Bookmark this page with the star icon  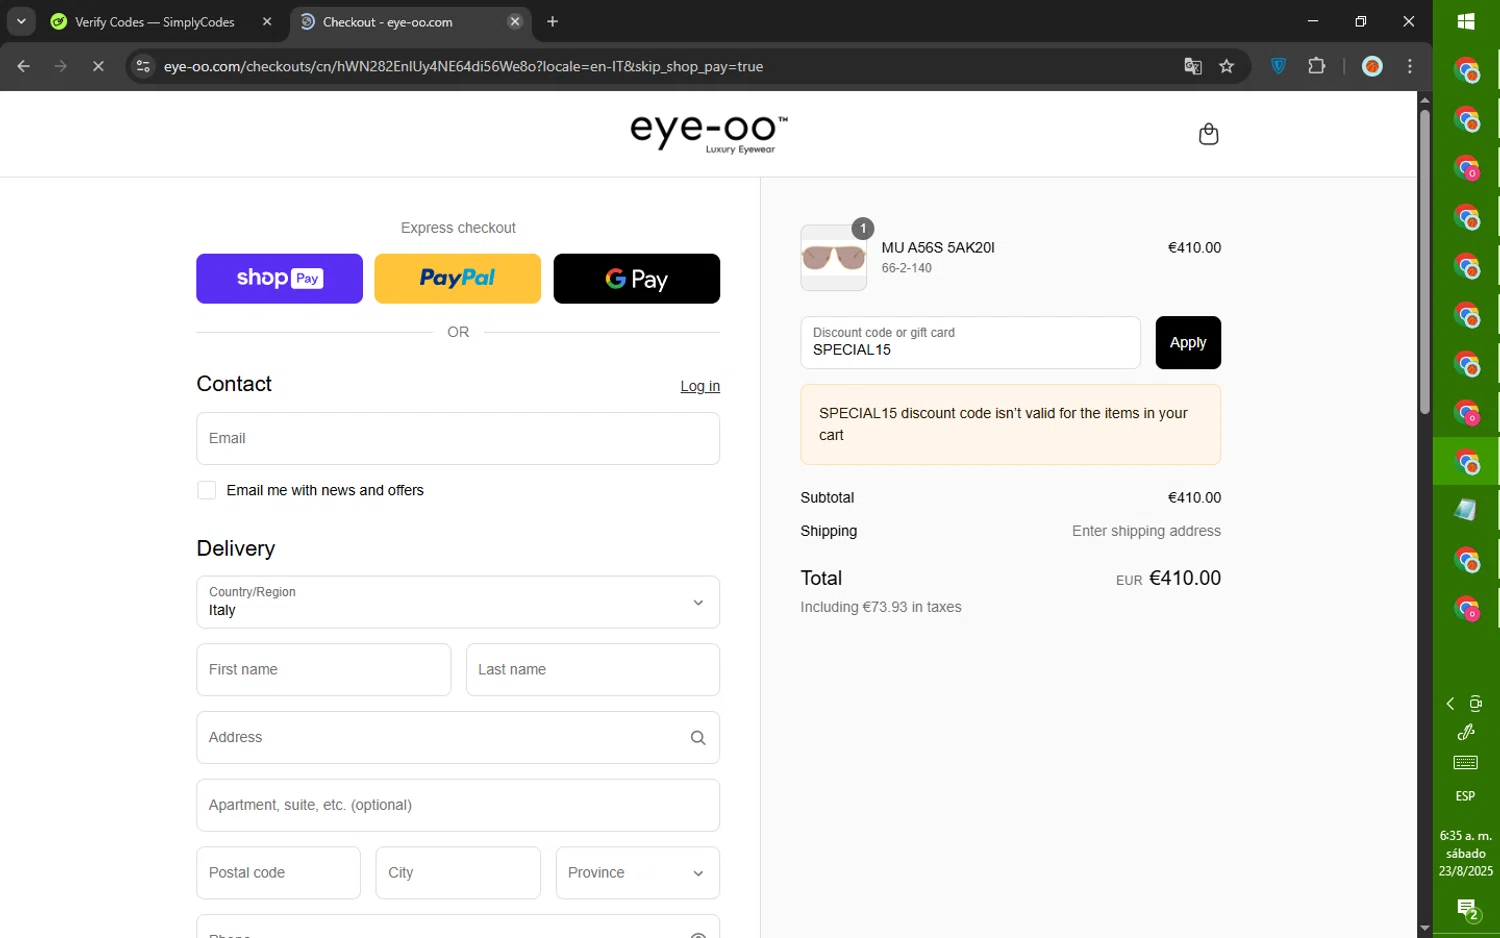click(1227, 66)
